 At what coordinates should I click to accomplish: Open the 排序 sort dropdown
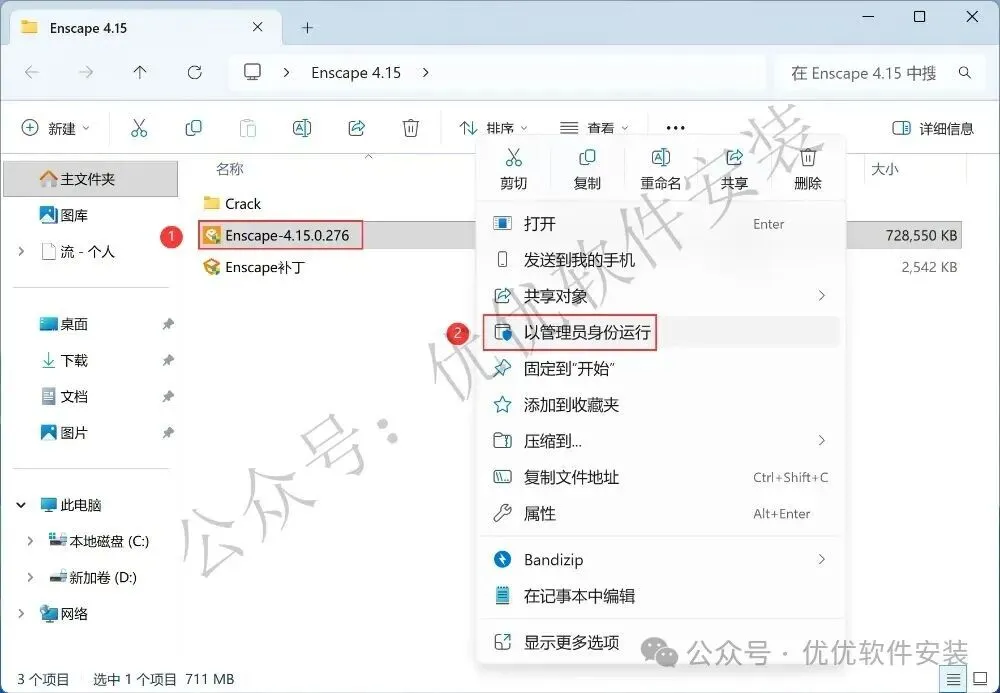(494, 128)
